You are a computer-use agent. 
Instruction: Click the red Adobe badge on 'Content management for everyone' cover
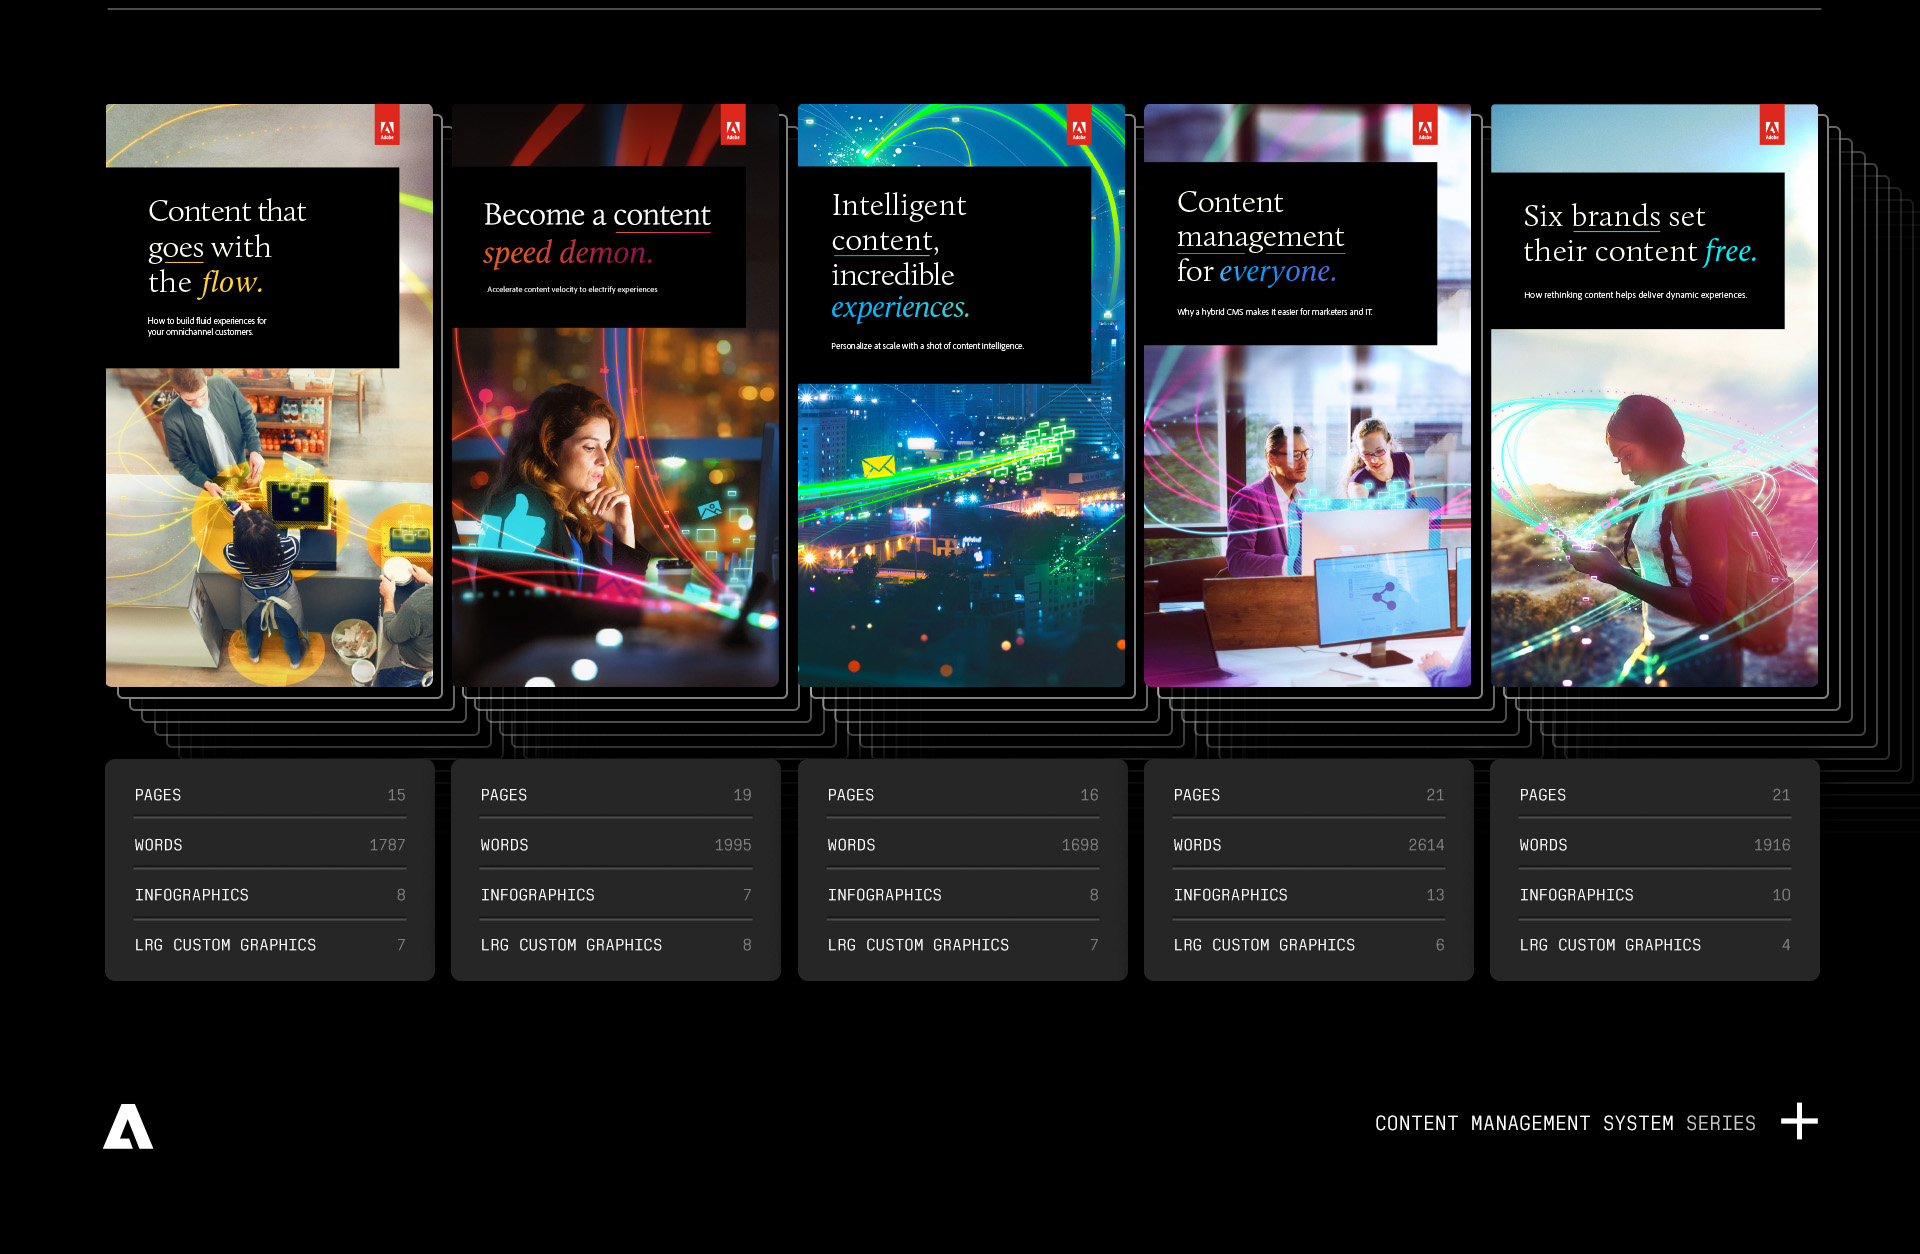coord(1425,126)
